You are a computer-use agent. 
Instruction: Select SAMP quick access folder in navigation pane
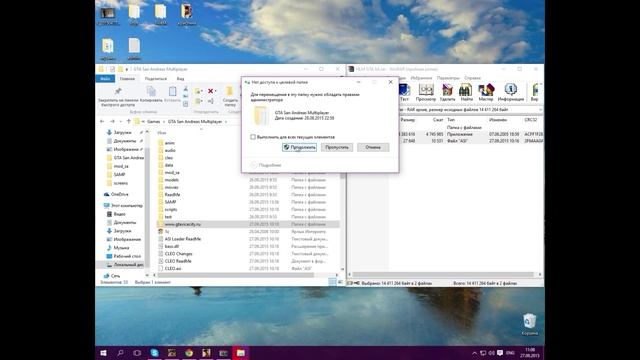(116, 175)
